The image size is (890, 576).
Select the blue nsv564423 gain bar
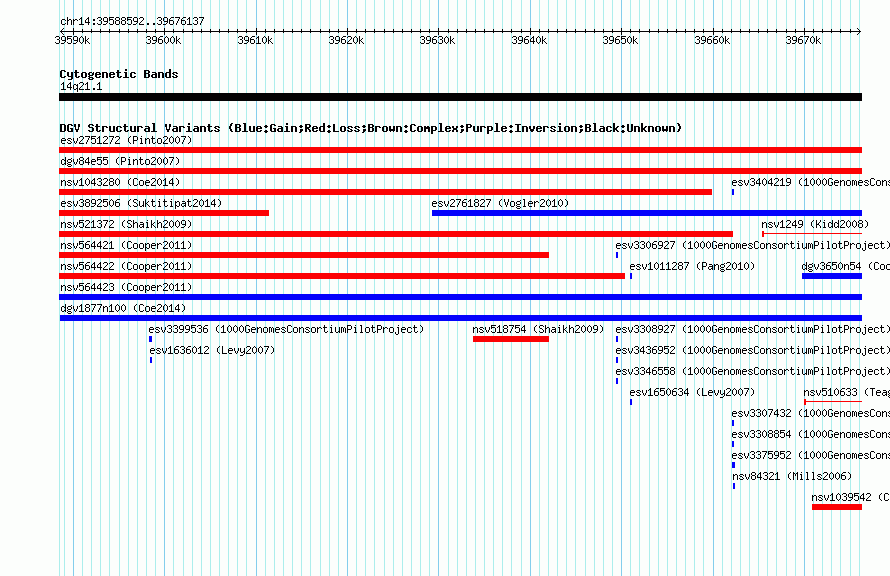[x=460, y=297]
